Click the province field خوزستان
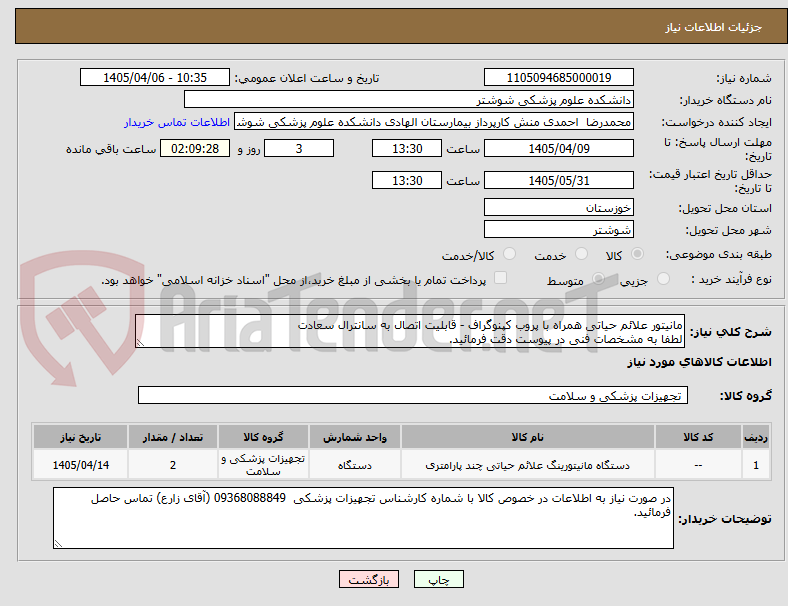The width and height of the screenshot is (788, 606). 558,208
